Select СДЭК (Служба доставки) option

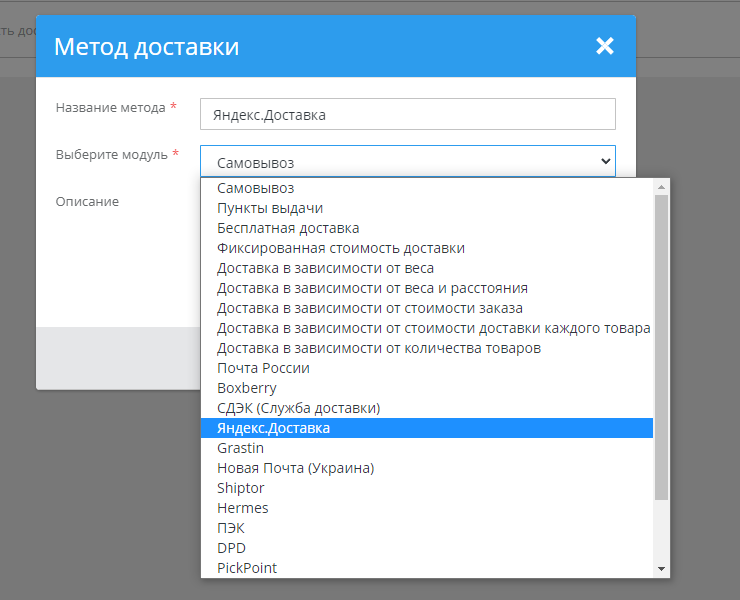[x=298, y=408]
